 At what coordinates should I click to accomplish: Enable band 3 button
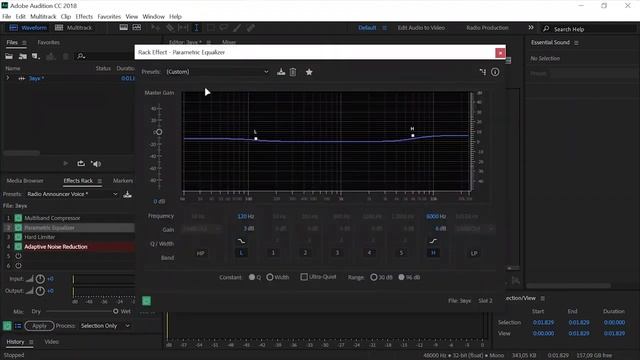coord(337,253)
